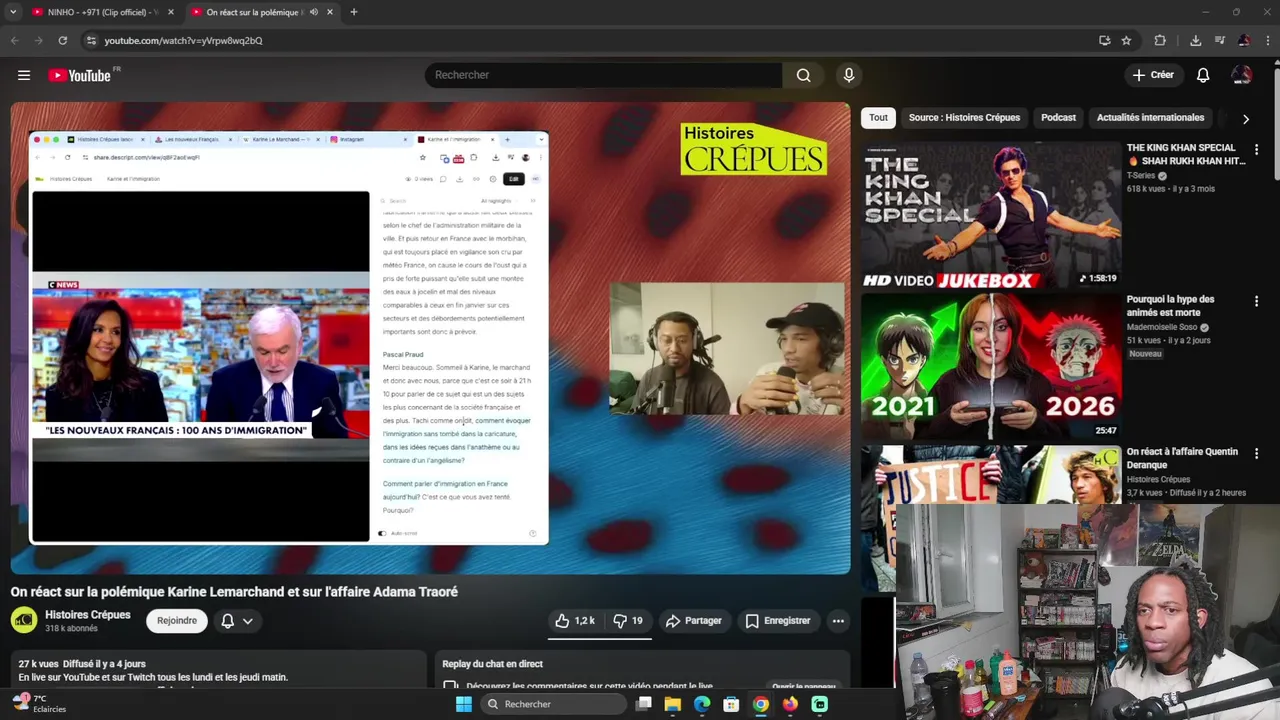Image resolution: width=1280 pixels, height=720 pixels.
Task: Click the Créer button
Action: (1153, 75)
